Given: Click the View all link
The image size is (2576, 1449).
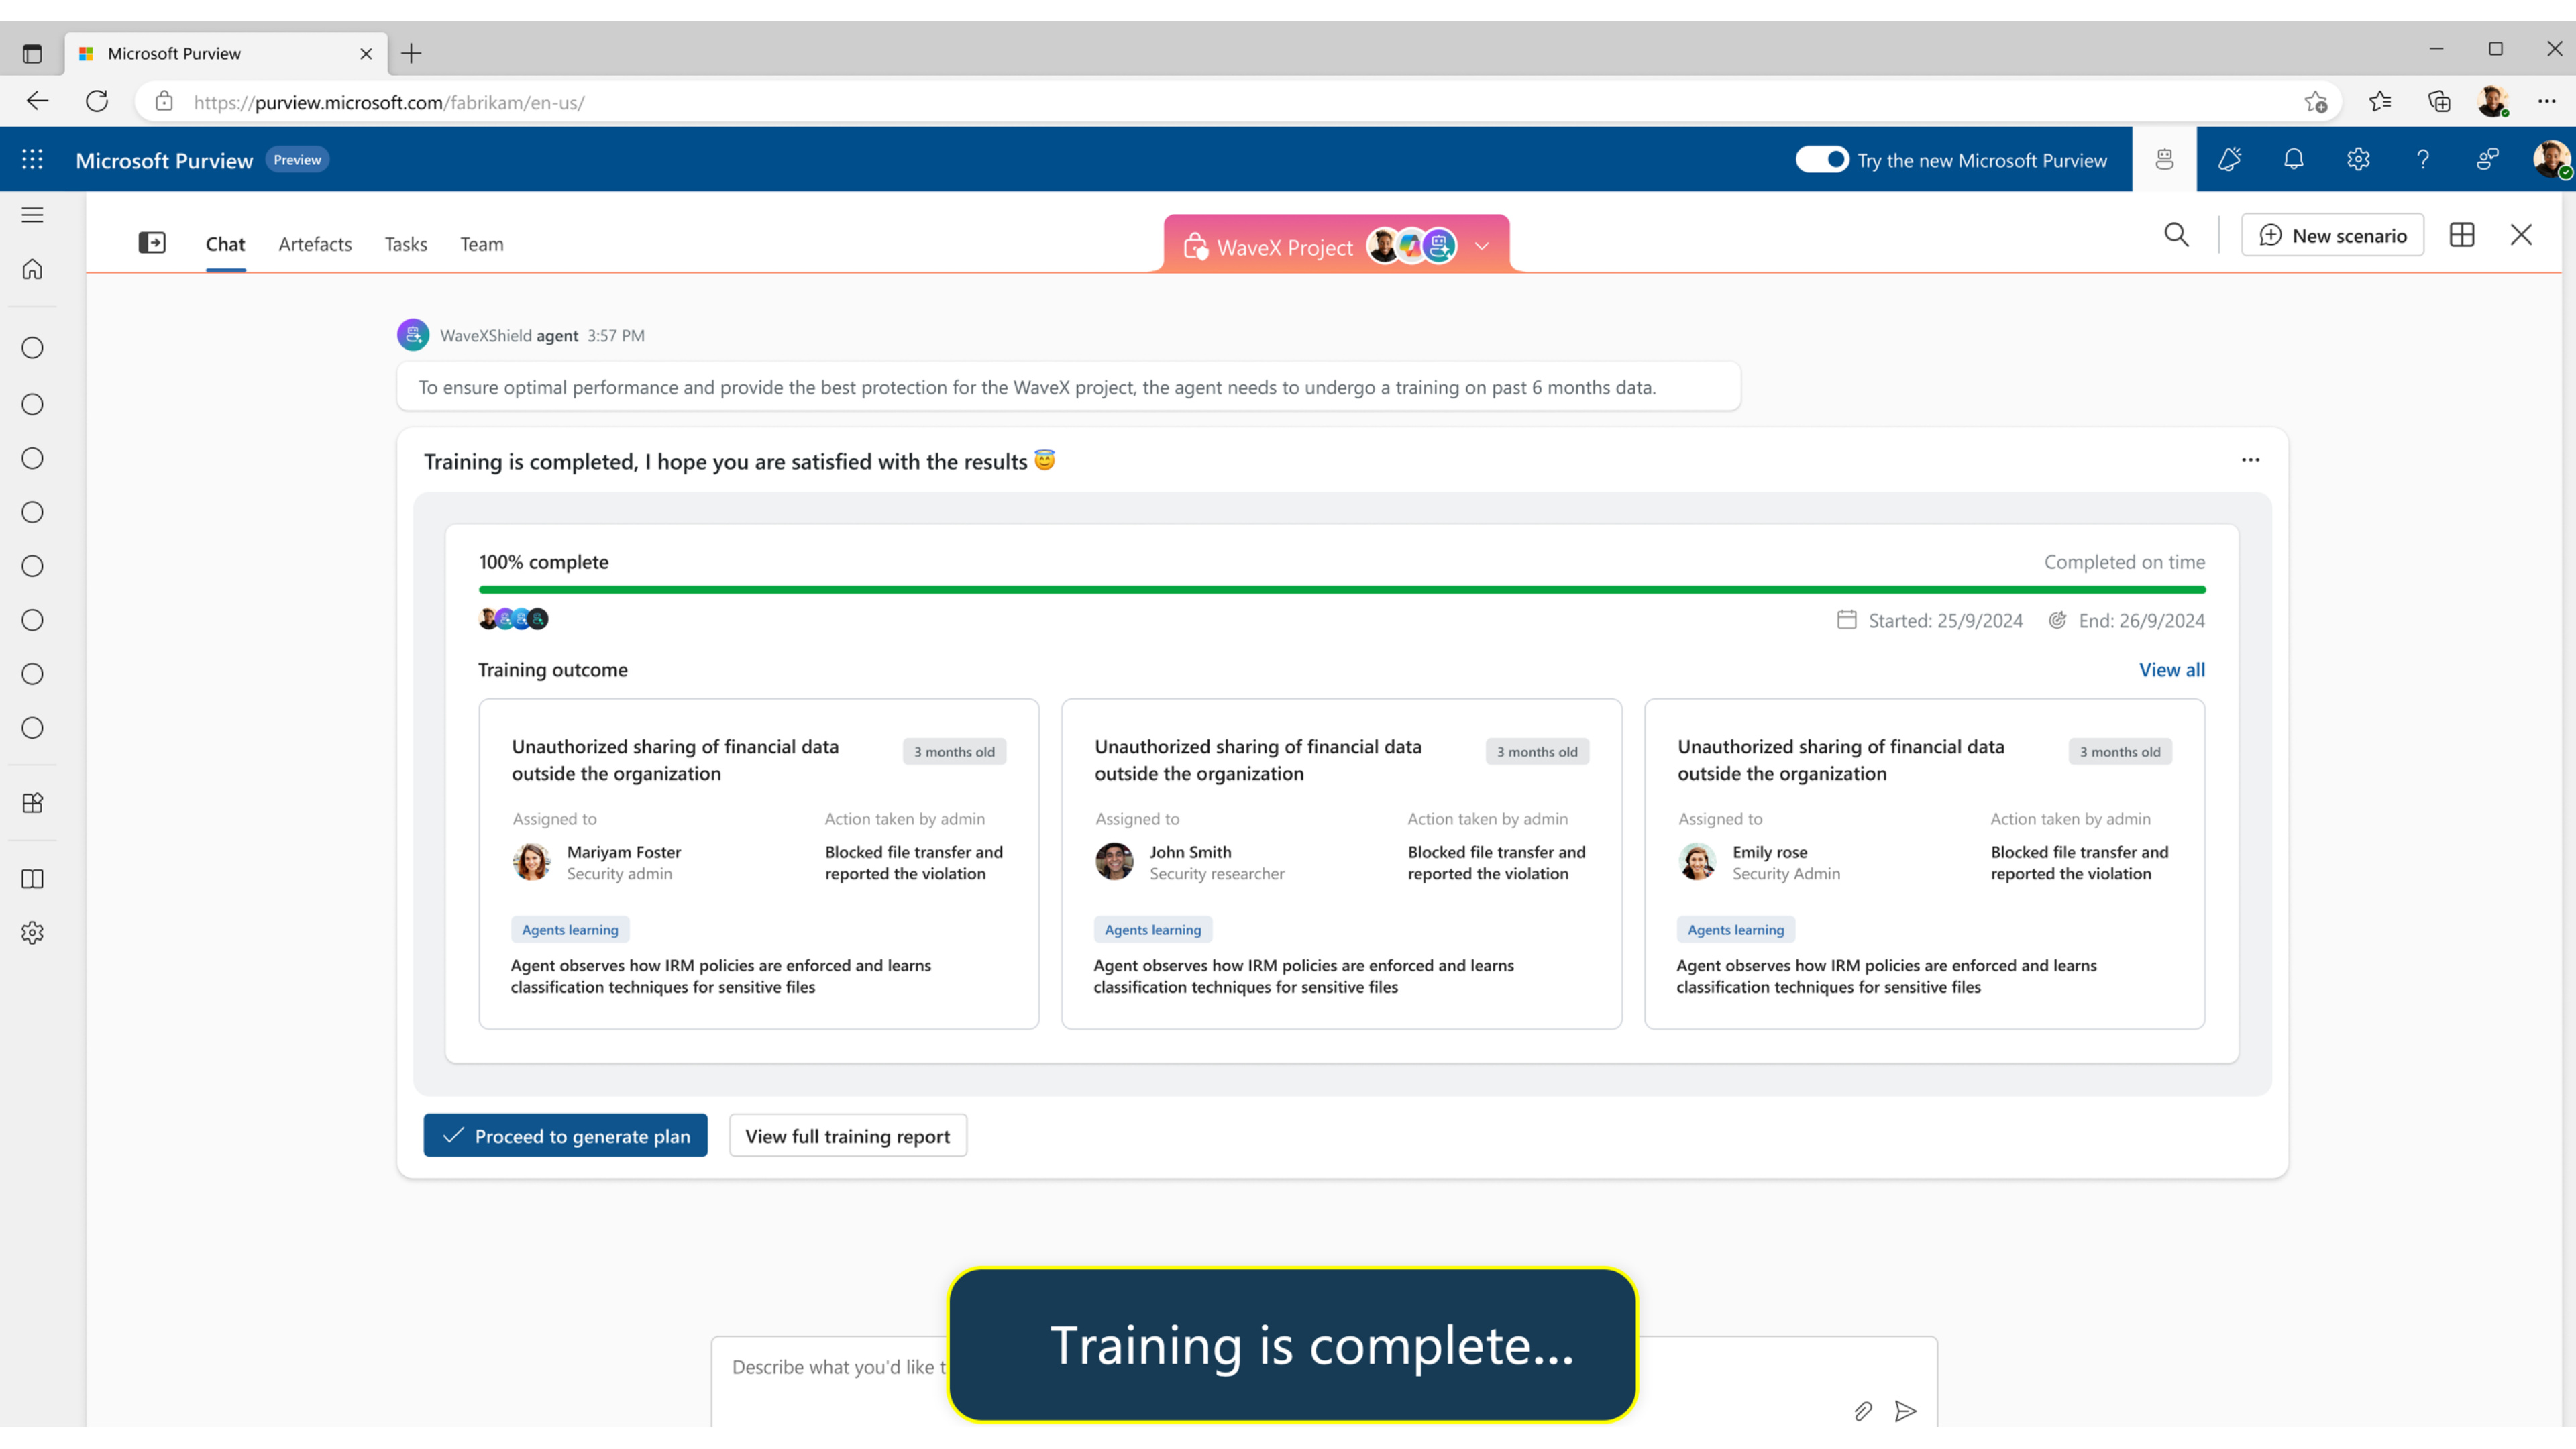Looking at the screenshot, I should coord(2171,670).
